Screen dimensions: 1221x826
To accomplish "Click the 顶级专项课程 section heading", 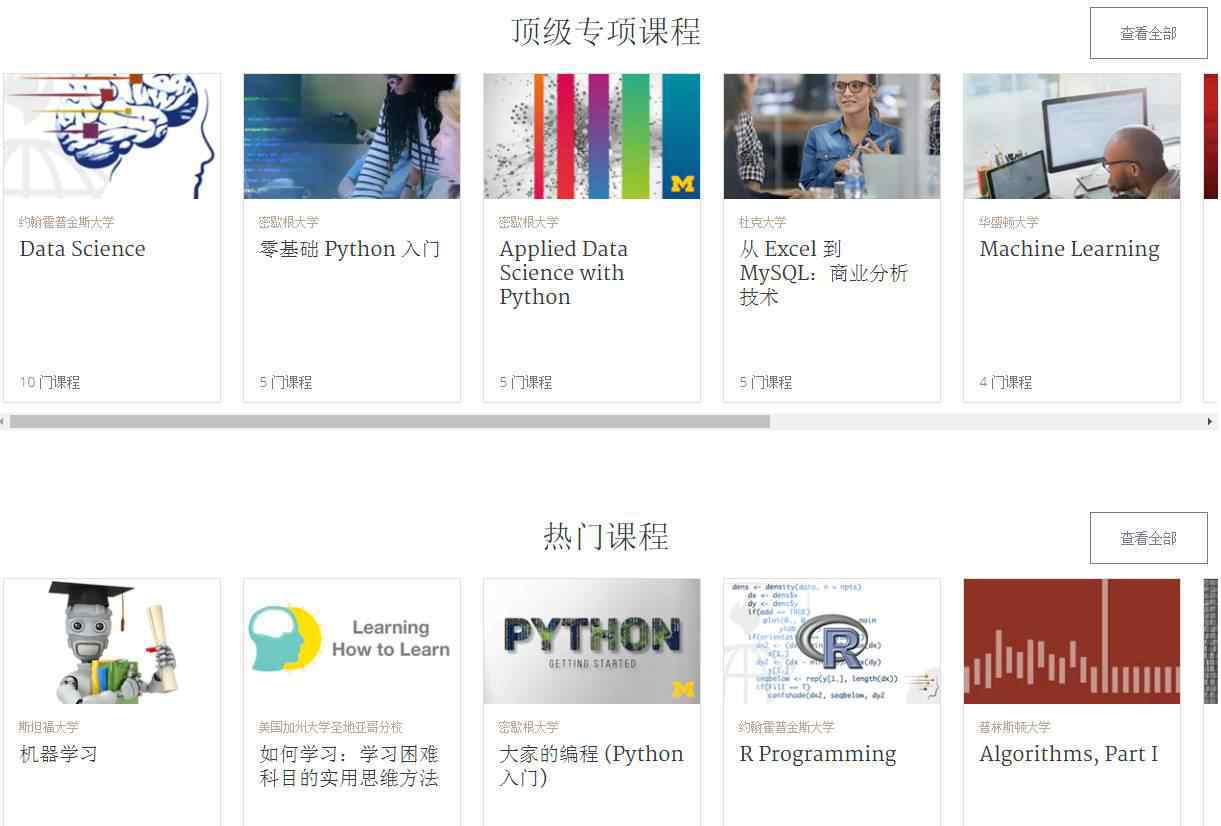I will [x=606, y=32].
